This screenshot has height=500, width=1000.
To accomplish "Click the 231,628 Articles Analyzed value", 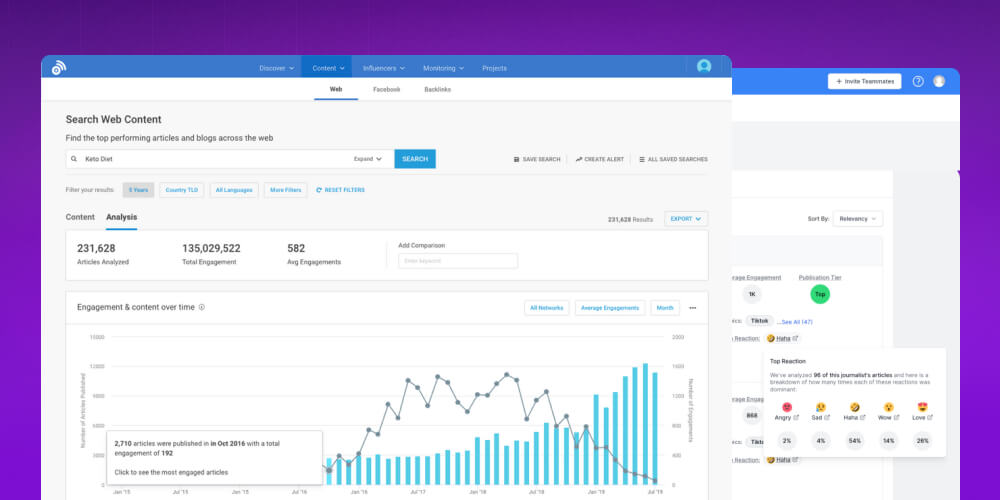I will (96, 249).
